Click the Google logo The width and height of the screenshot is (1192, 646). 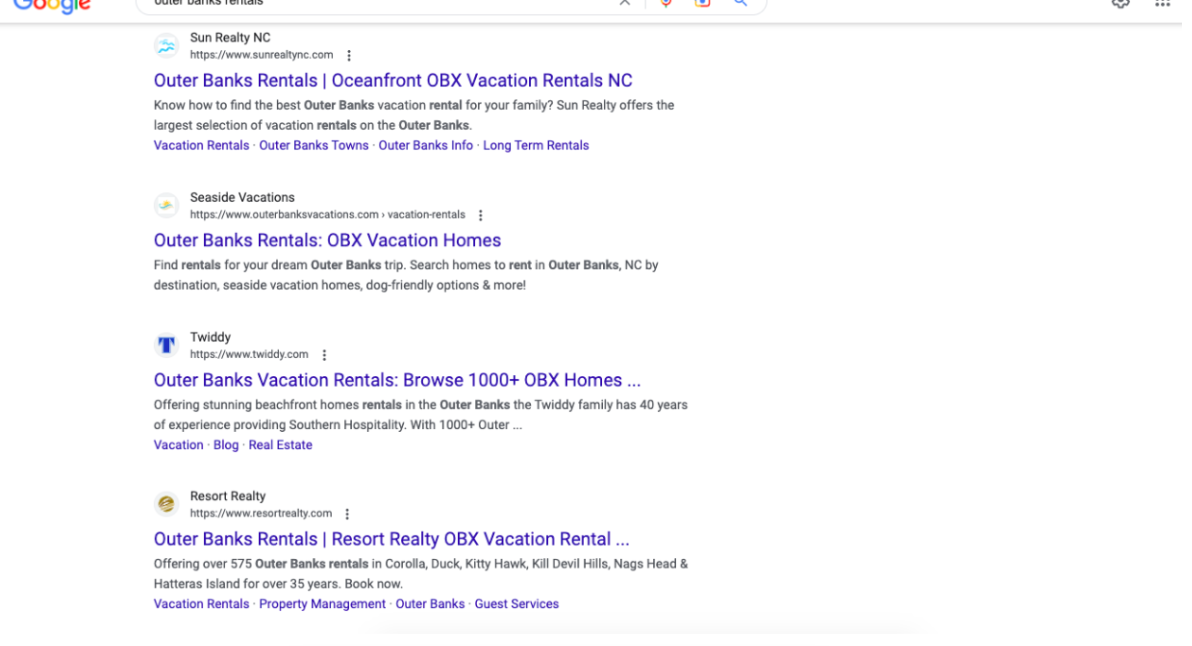point(52,5)
